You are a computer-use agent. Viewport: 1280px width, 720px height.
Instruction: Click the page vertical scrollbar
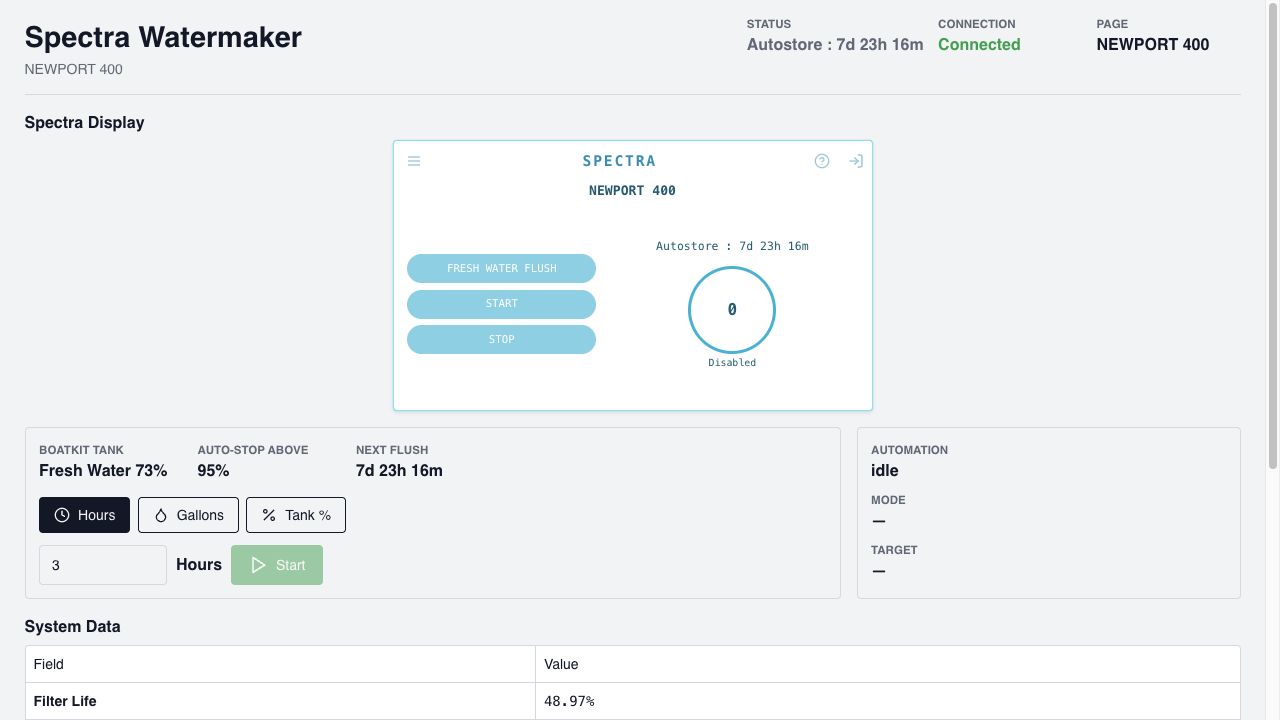[x=1273, y=235]
